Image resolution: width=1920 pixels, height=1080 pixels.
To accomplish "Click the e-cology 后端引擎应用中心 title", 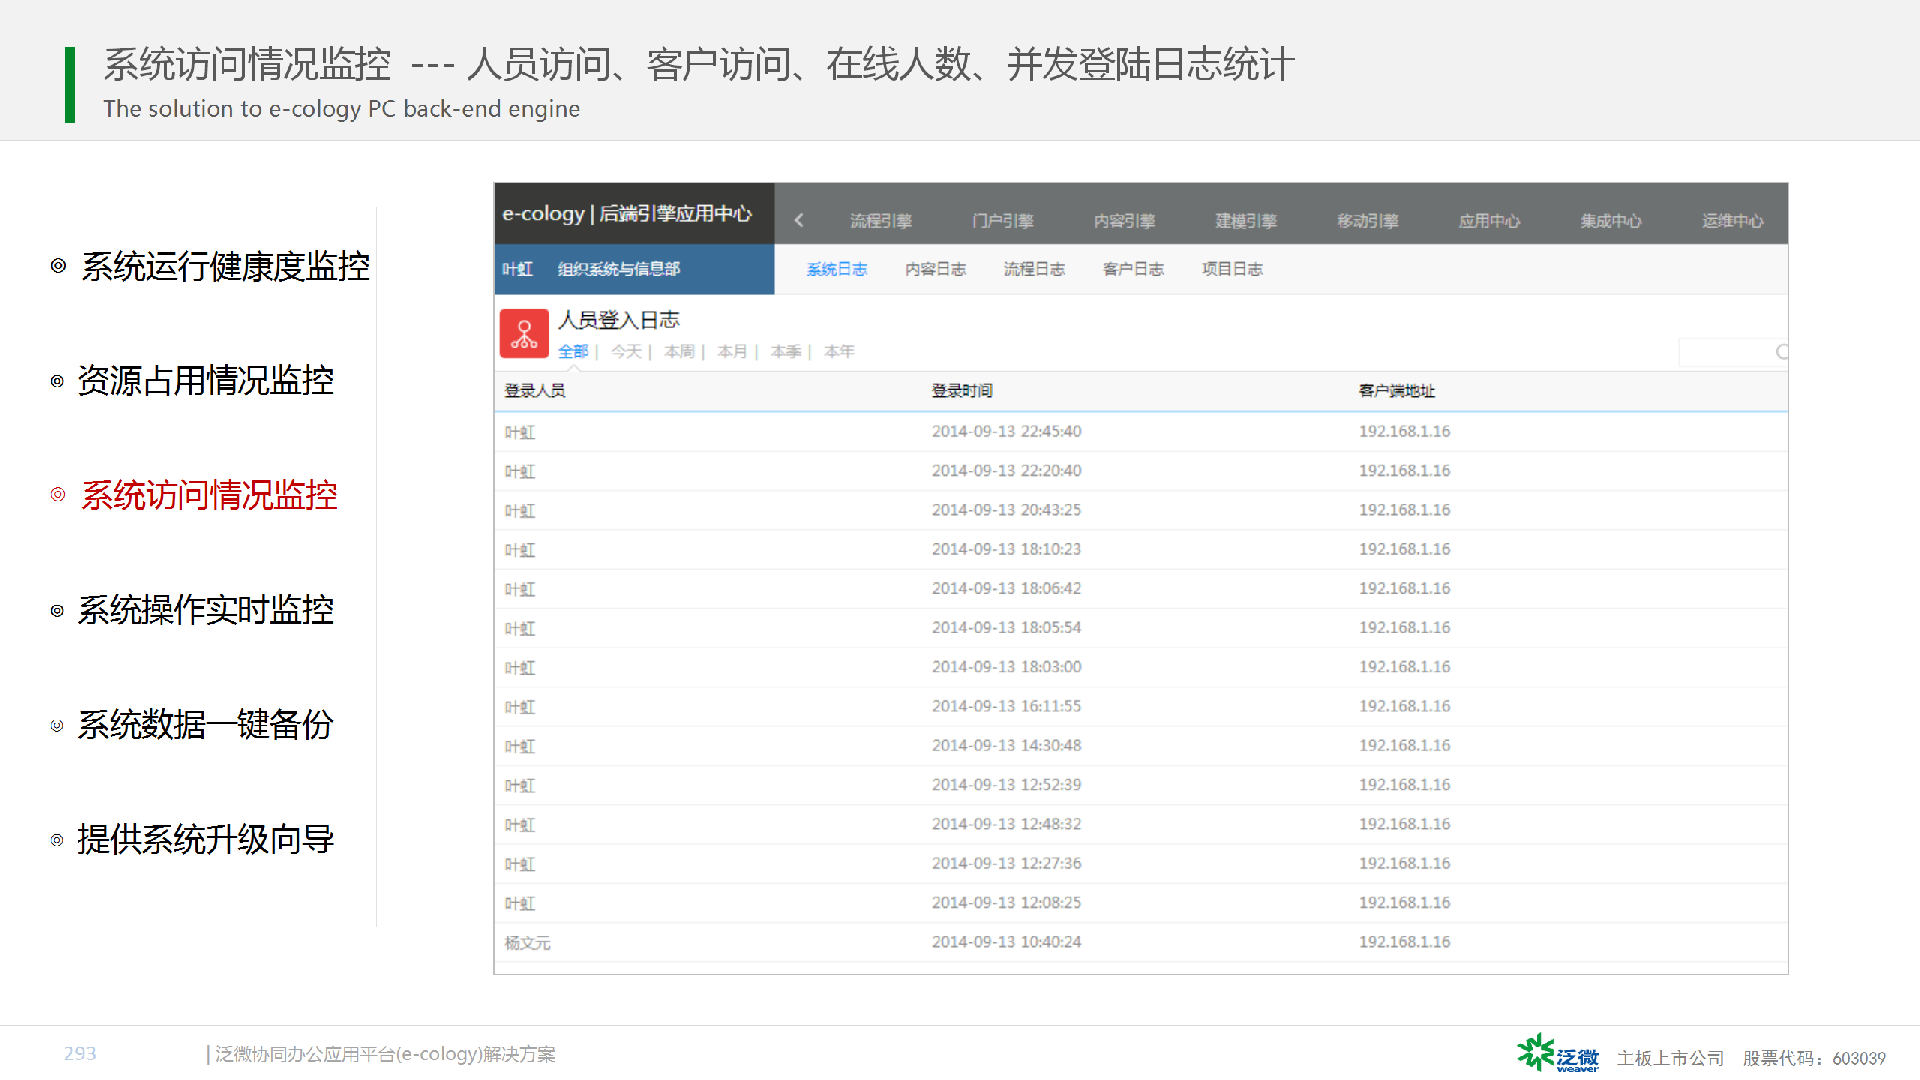I will click(627, 214).
